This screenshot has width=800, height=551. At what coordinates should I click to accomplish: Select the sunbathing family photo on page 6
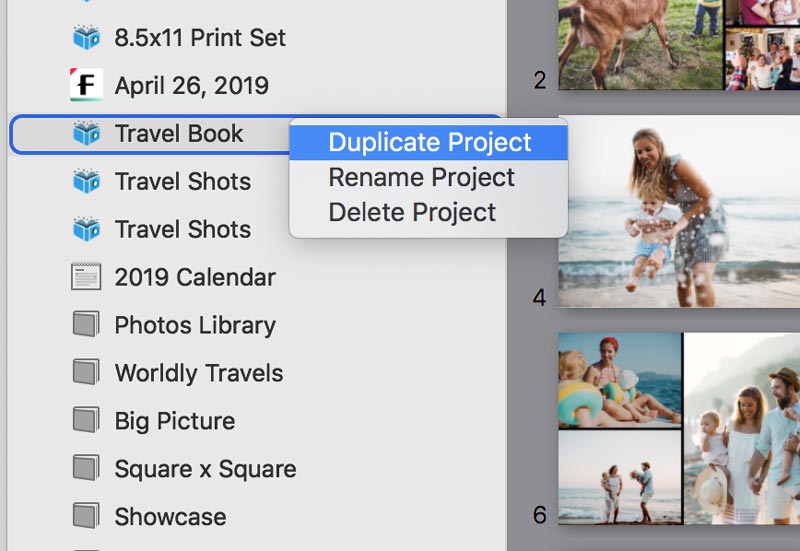click(620, 381)
